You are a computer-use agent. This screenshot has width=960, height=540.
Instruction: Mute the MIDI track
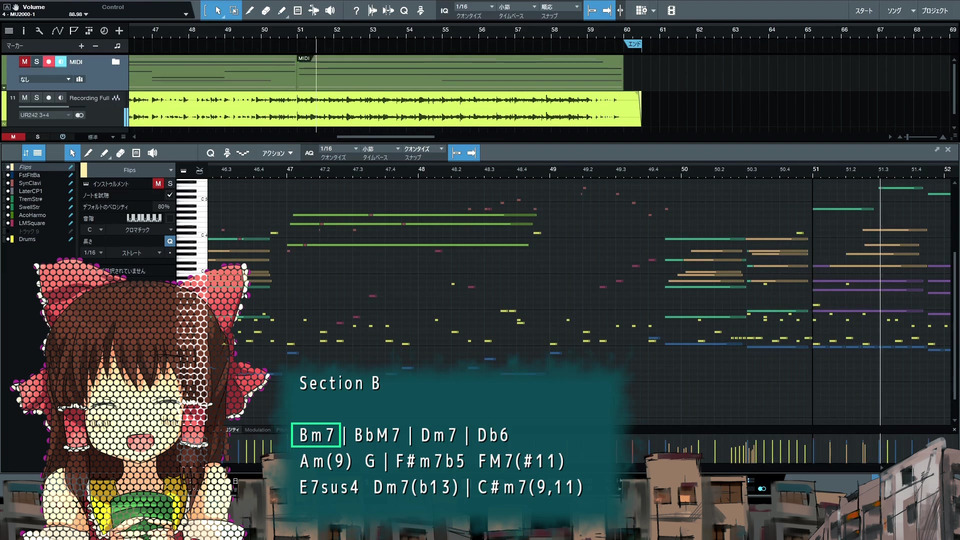[x=24, y=62]
